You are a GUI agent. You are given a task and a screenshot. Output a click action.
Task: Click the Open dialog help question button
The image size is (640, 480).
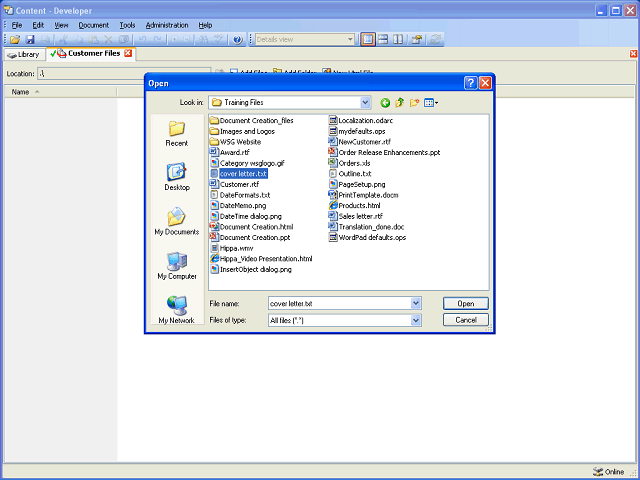(x=470, y=83)
